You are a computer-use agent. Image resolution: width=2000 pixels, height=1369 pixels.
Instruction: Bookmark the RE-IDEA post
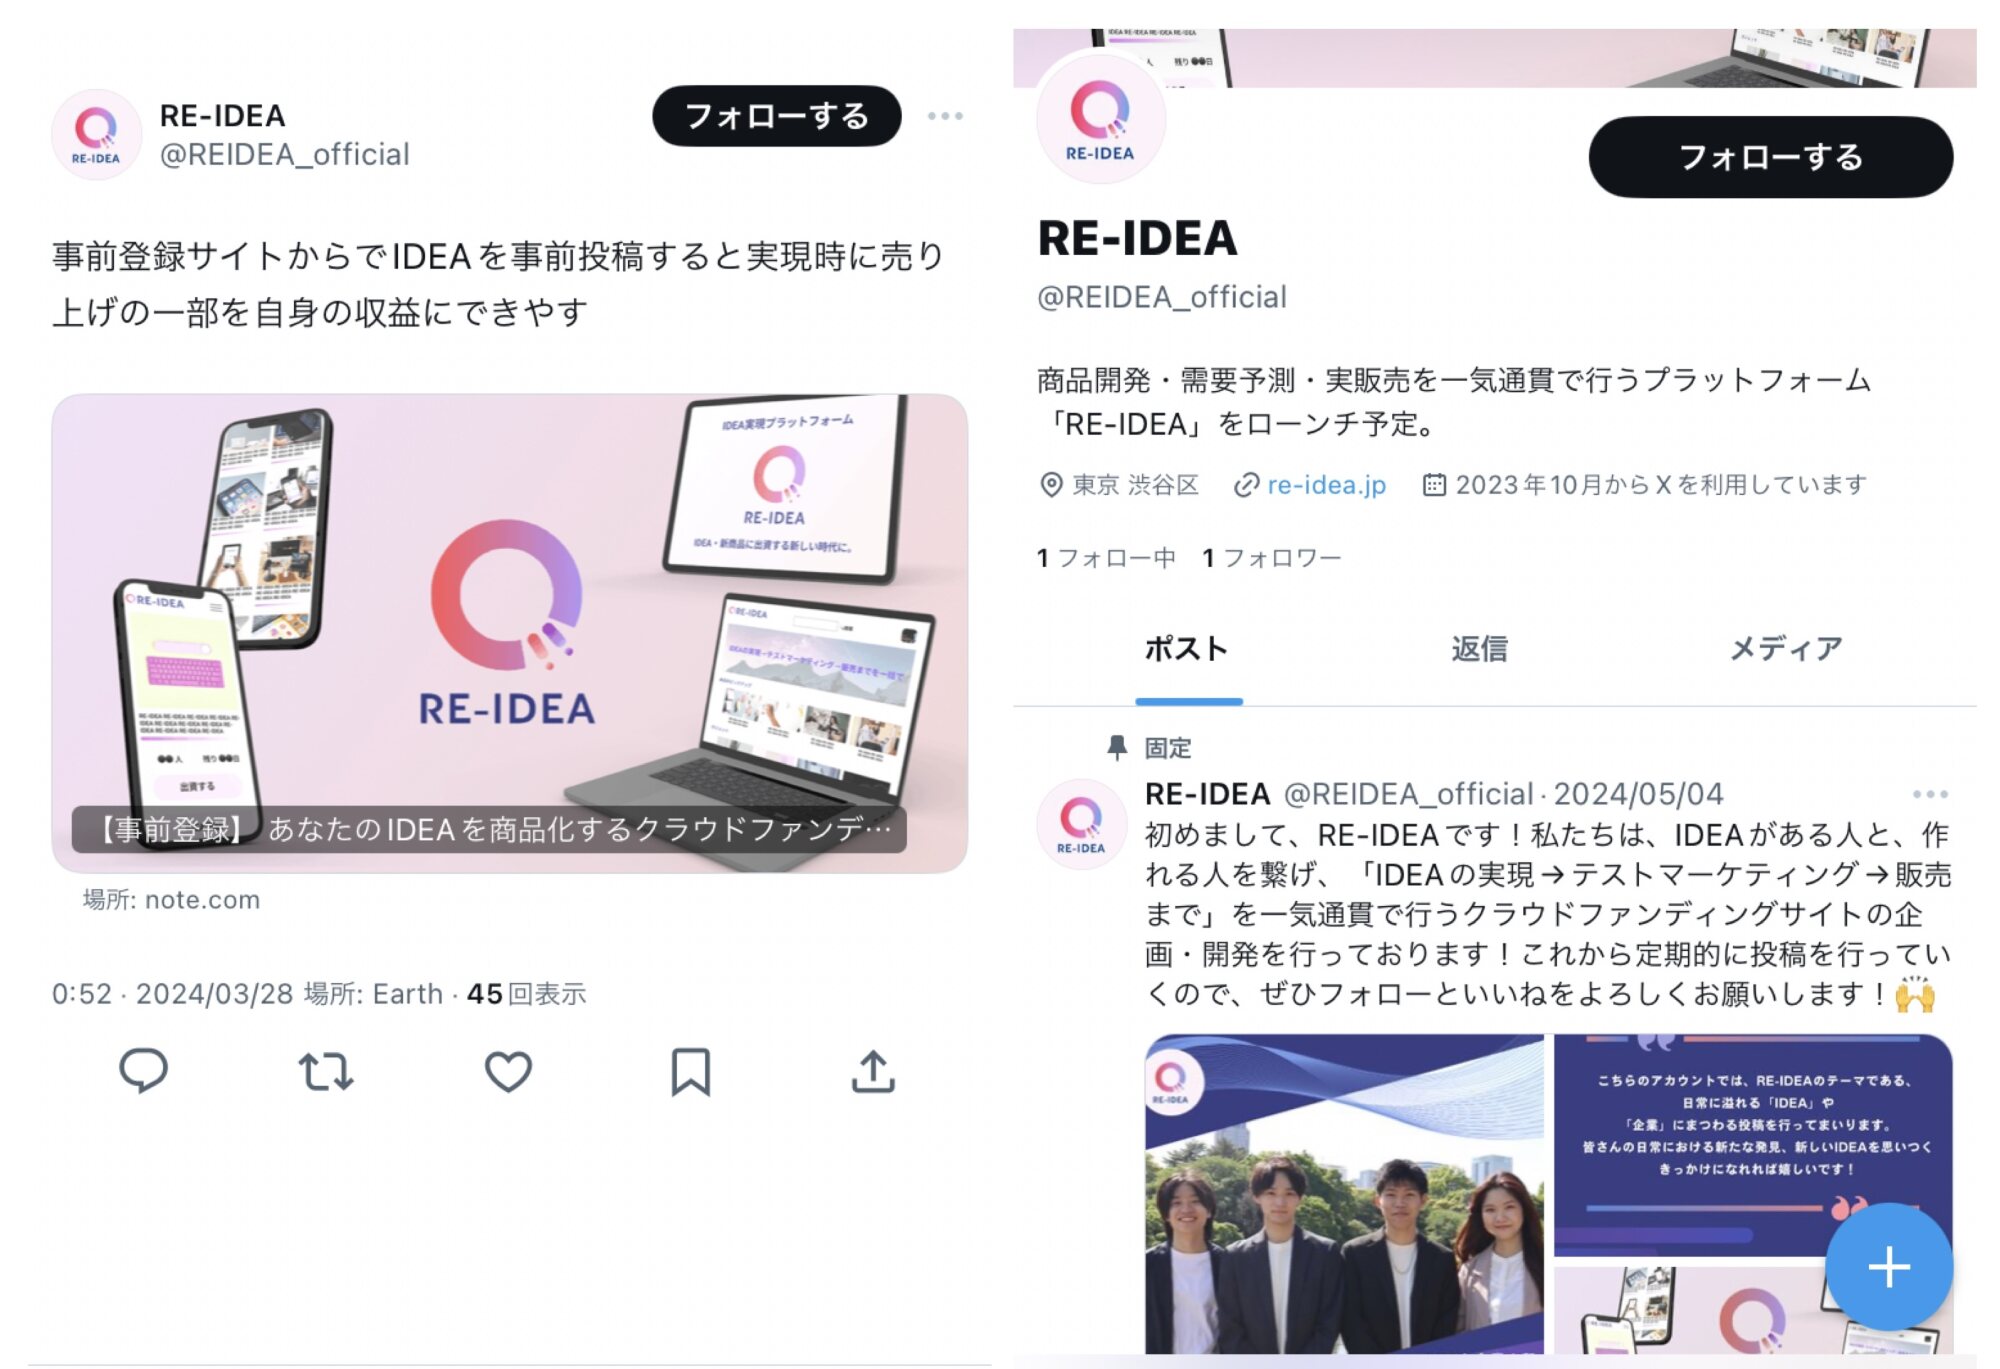[690, 1072]
